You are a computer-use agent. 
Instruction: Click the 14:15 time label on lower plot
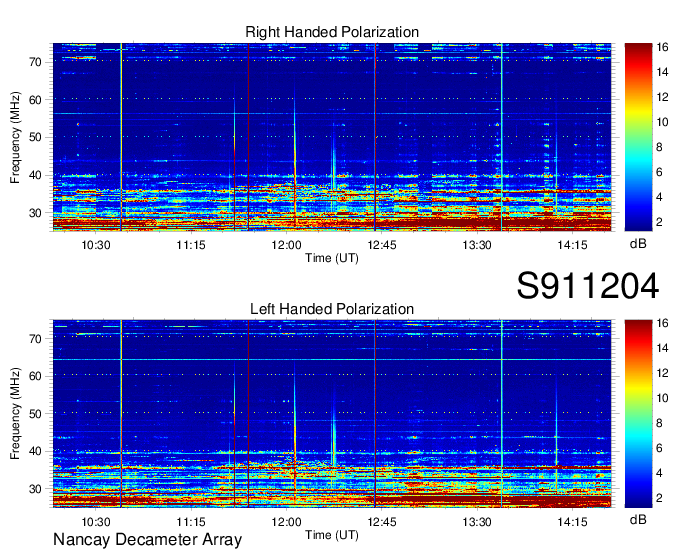(x=572, y=522)
